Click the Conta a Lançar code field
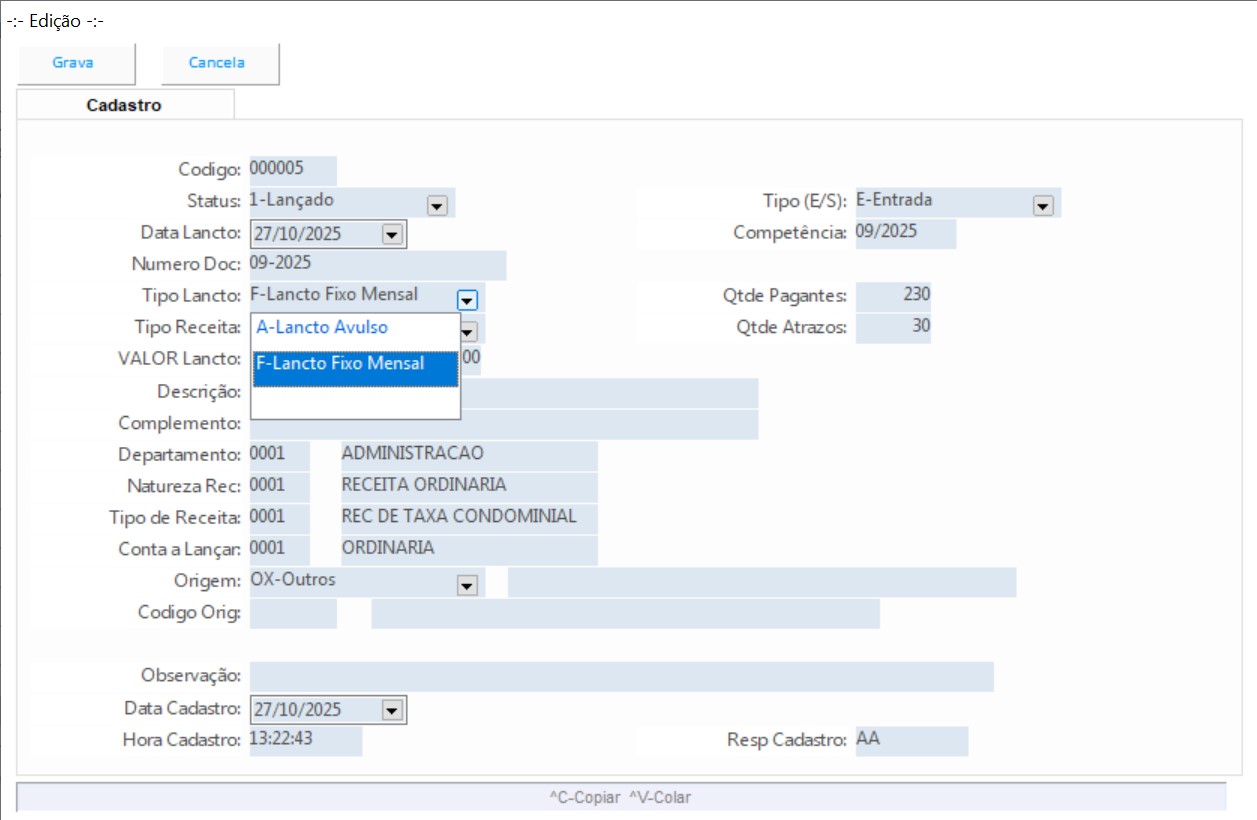Screen dimensions: 1257x820 click(279, 549)
